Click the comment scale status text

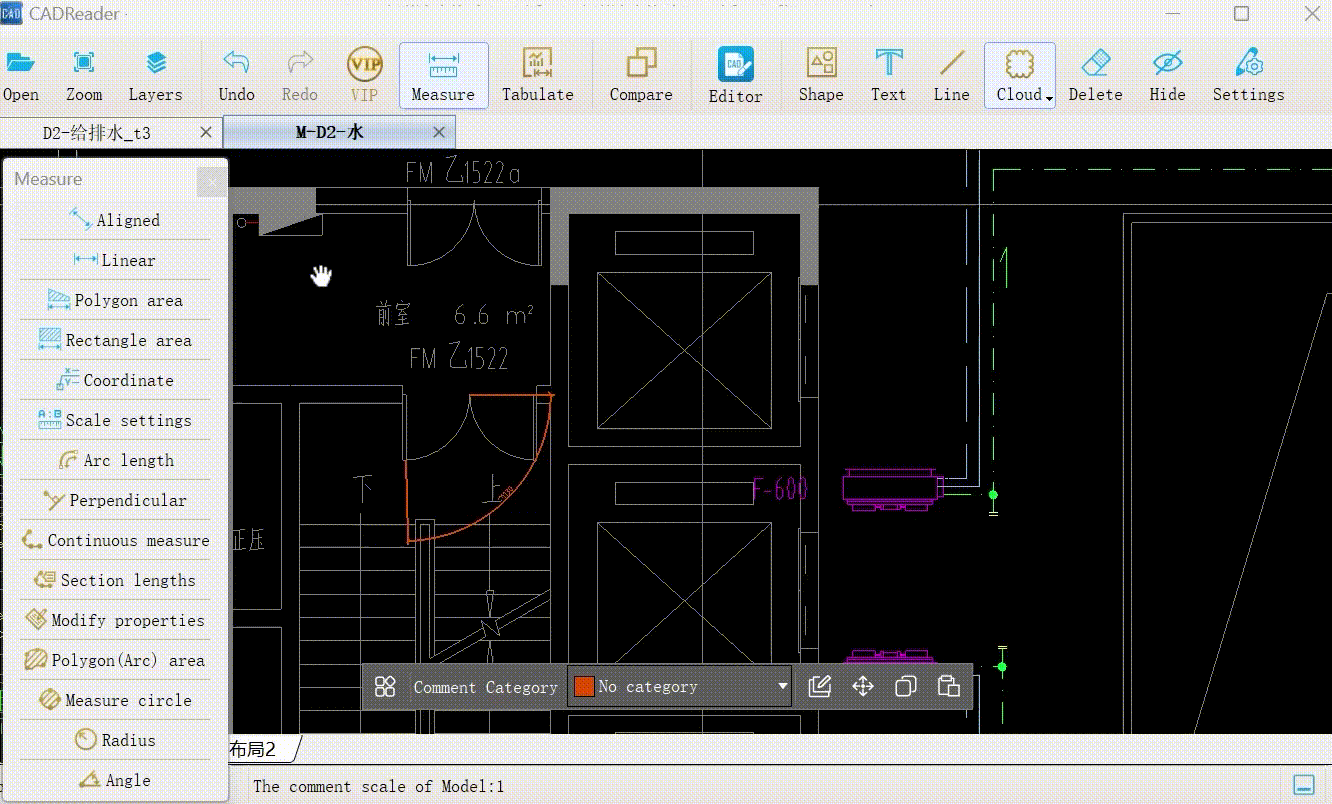coord(379,787)
